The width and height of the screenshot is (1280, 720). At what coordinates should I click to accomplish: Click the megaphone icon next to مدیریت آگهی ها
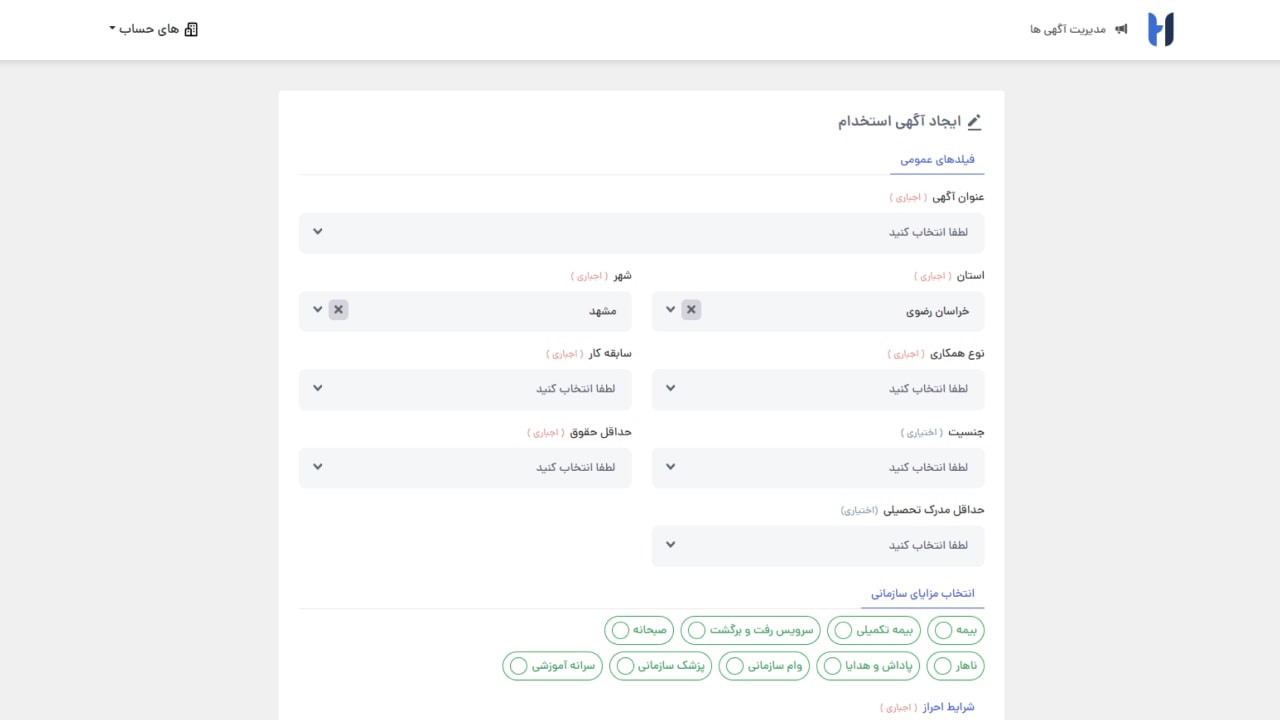point(1121,29)
